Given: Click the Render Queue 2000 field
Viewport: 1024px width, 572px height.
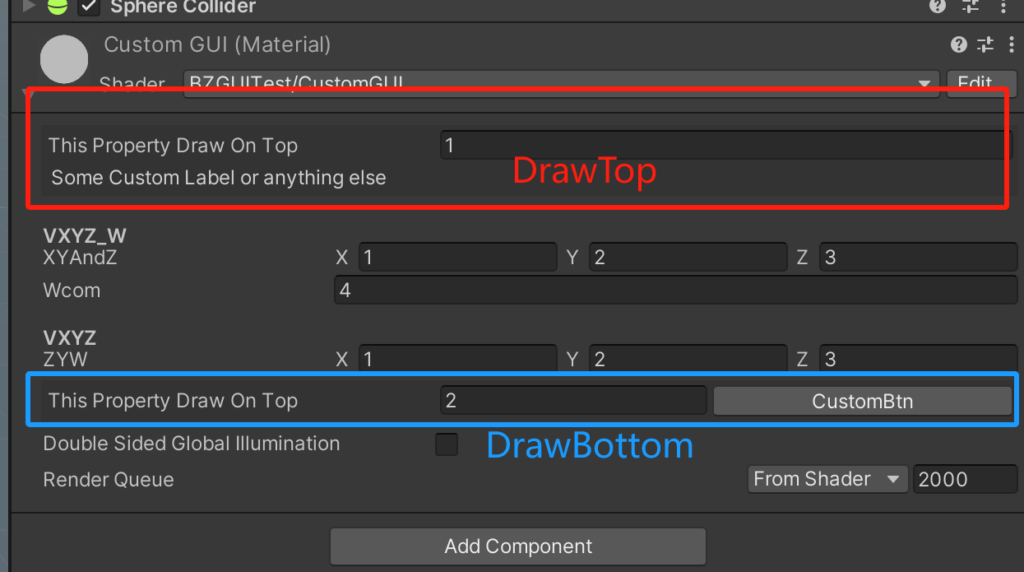Looking at the screenshot, I should (x=965, y=479).
